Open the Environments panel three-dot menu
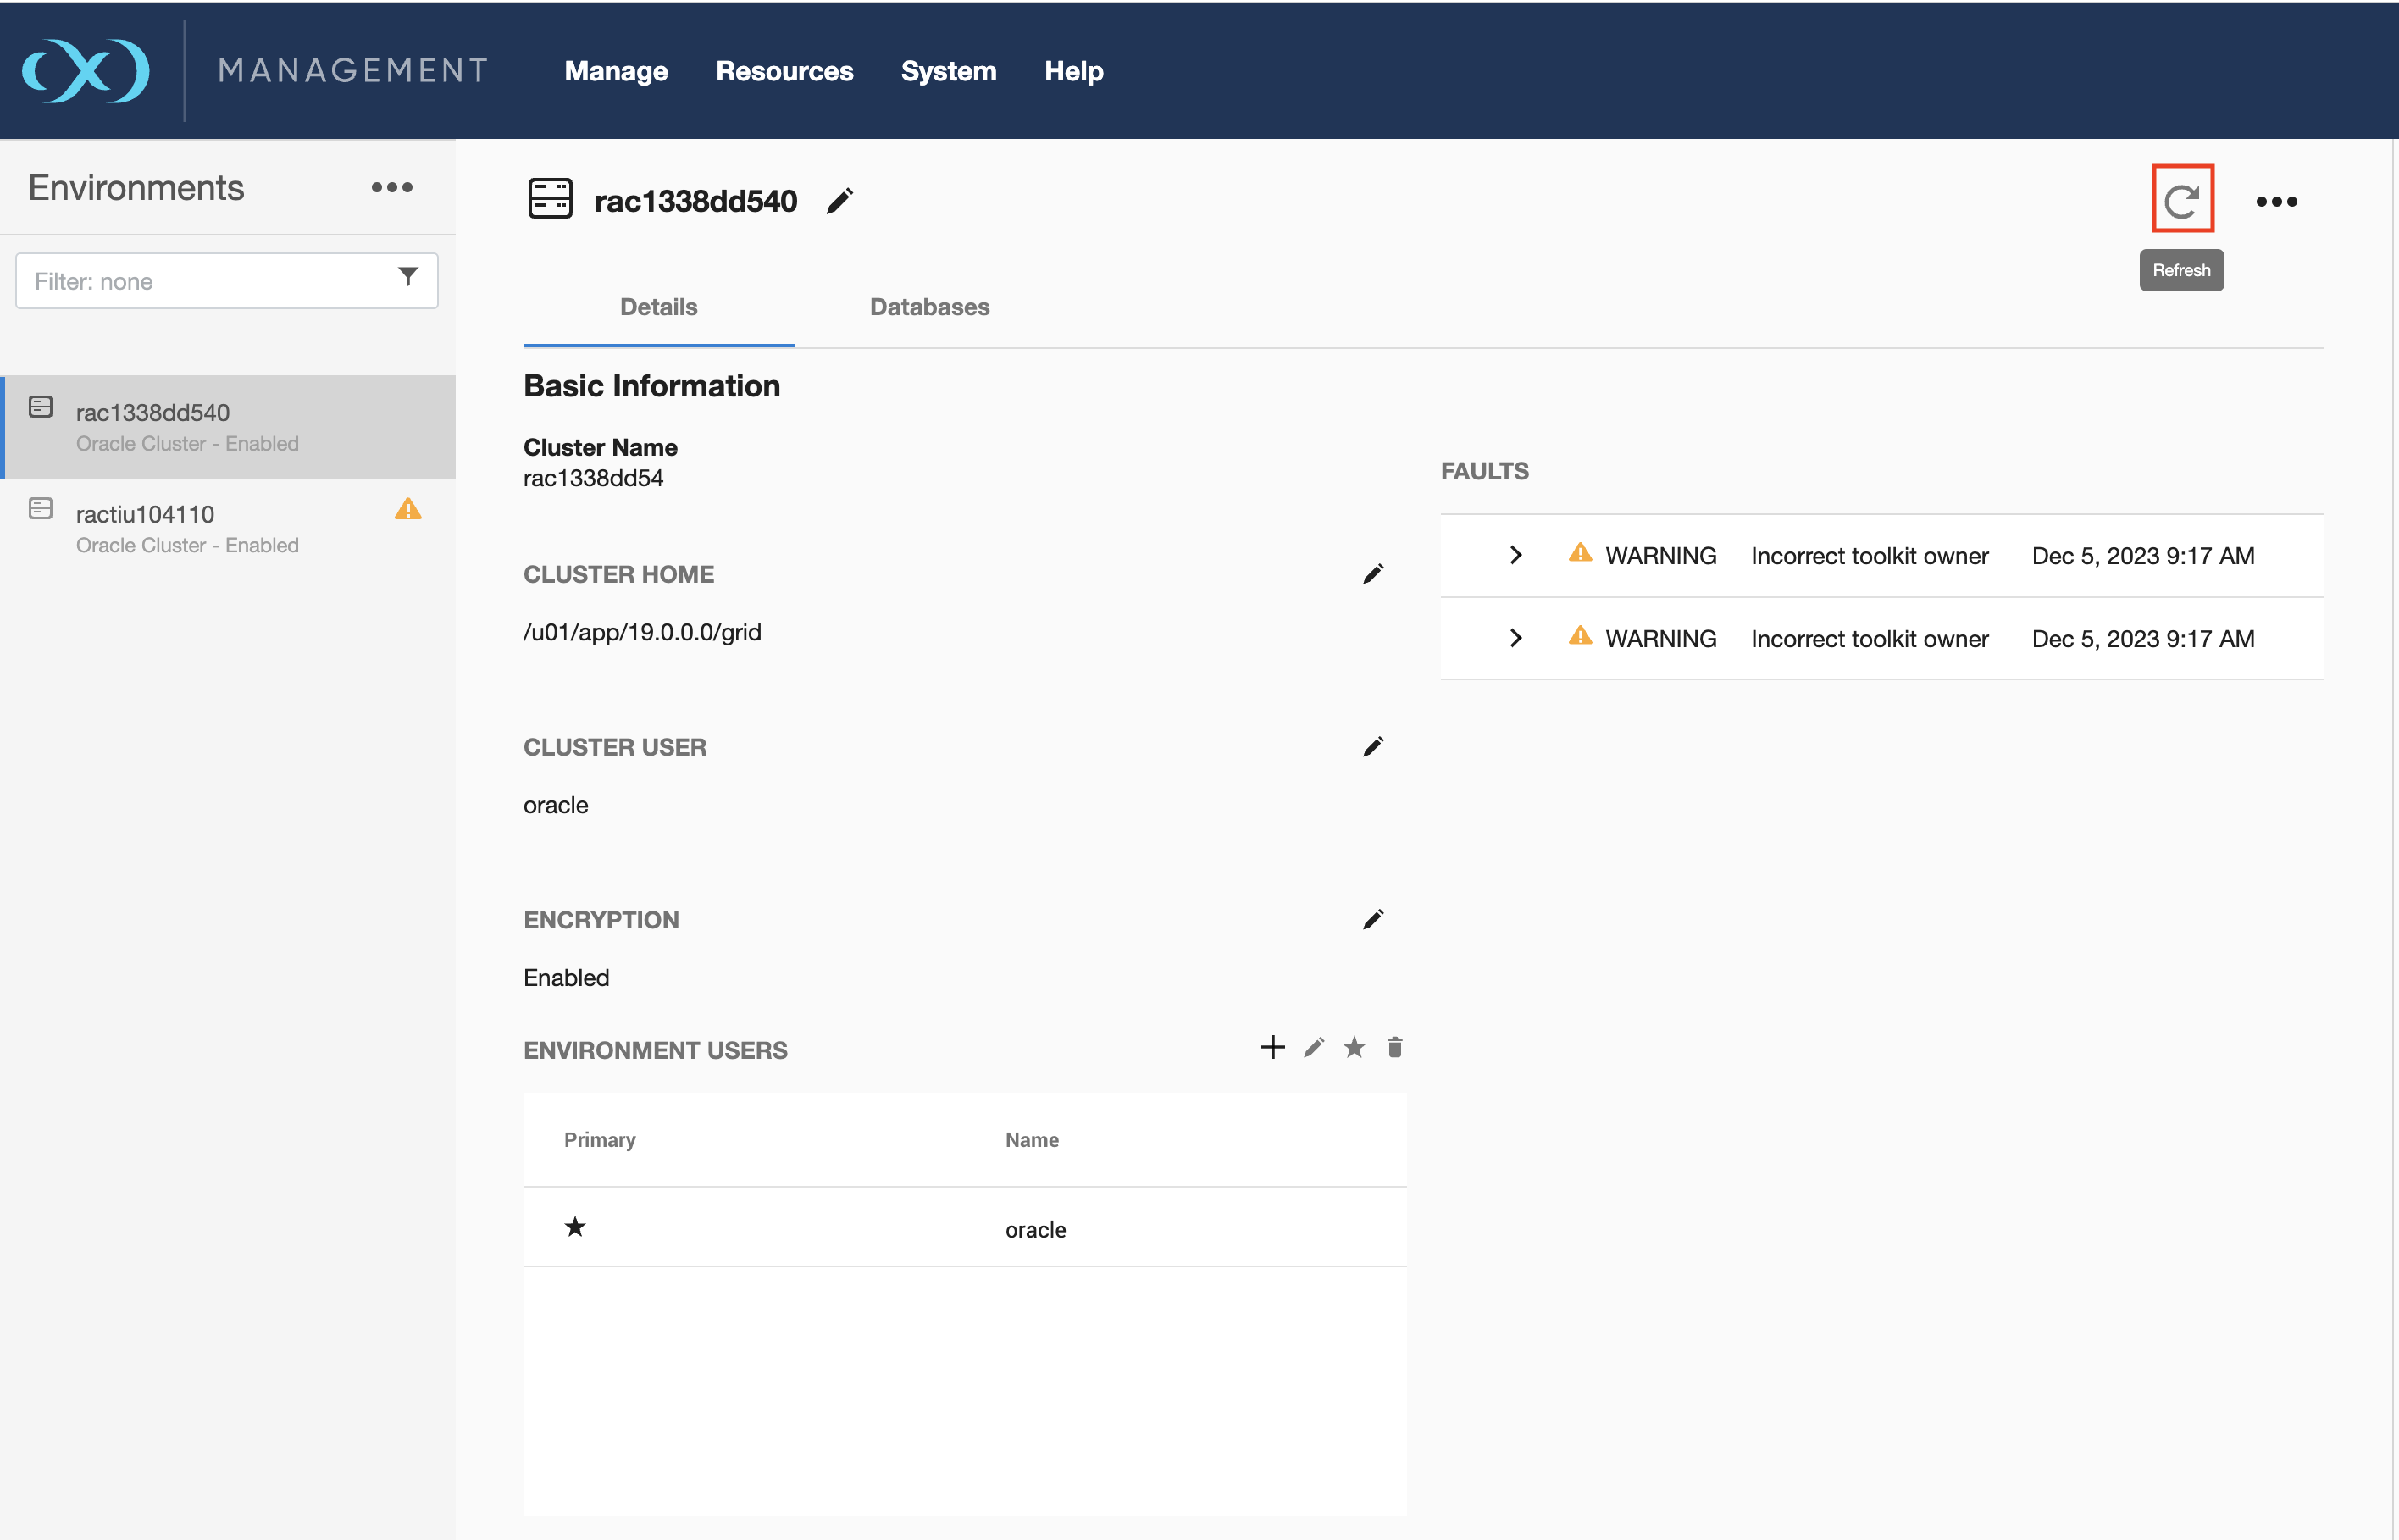 [392, 187]
